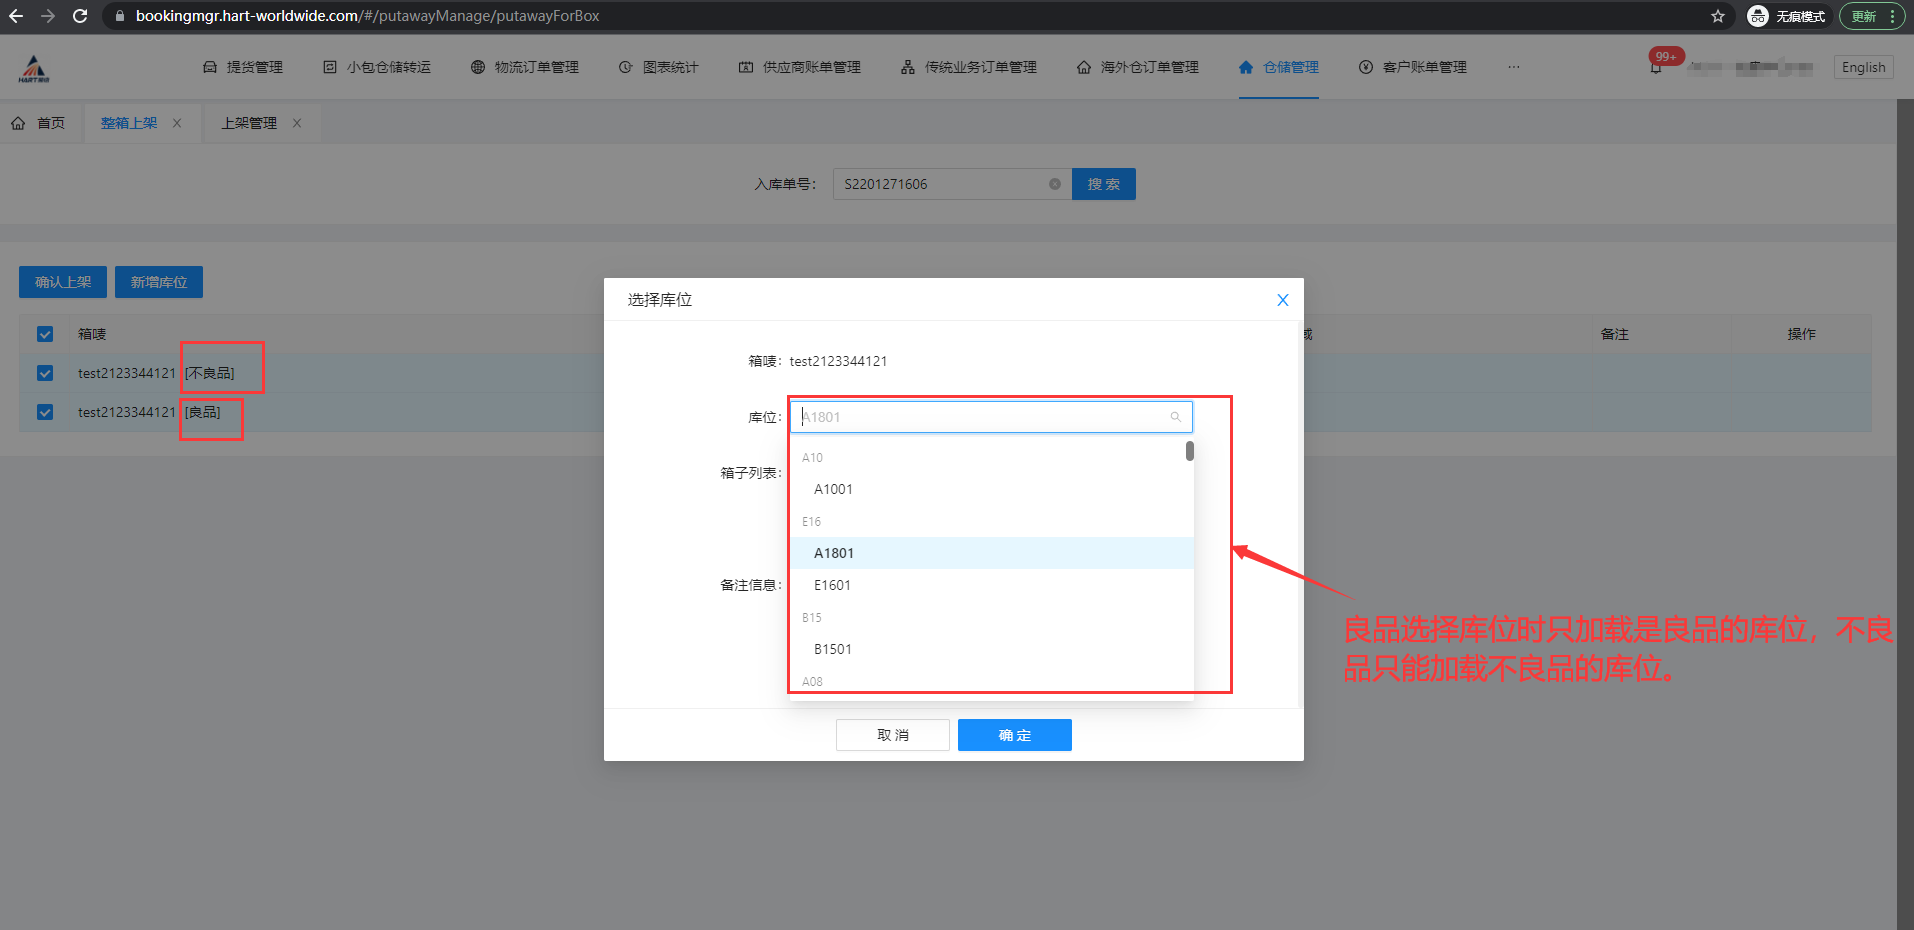
Task: Click the home icon beside 首页
Action: click(18, 123)
